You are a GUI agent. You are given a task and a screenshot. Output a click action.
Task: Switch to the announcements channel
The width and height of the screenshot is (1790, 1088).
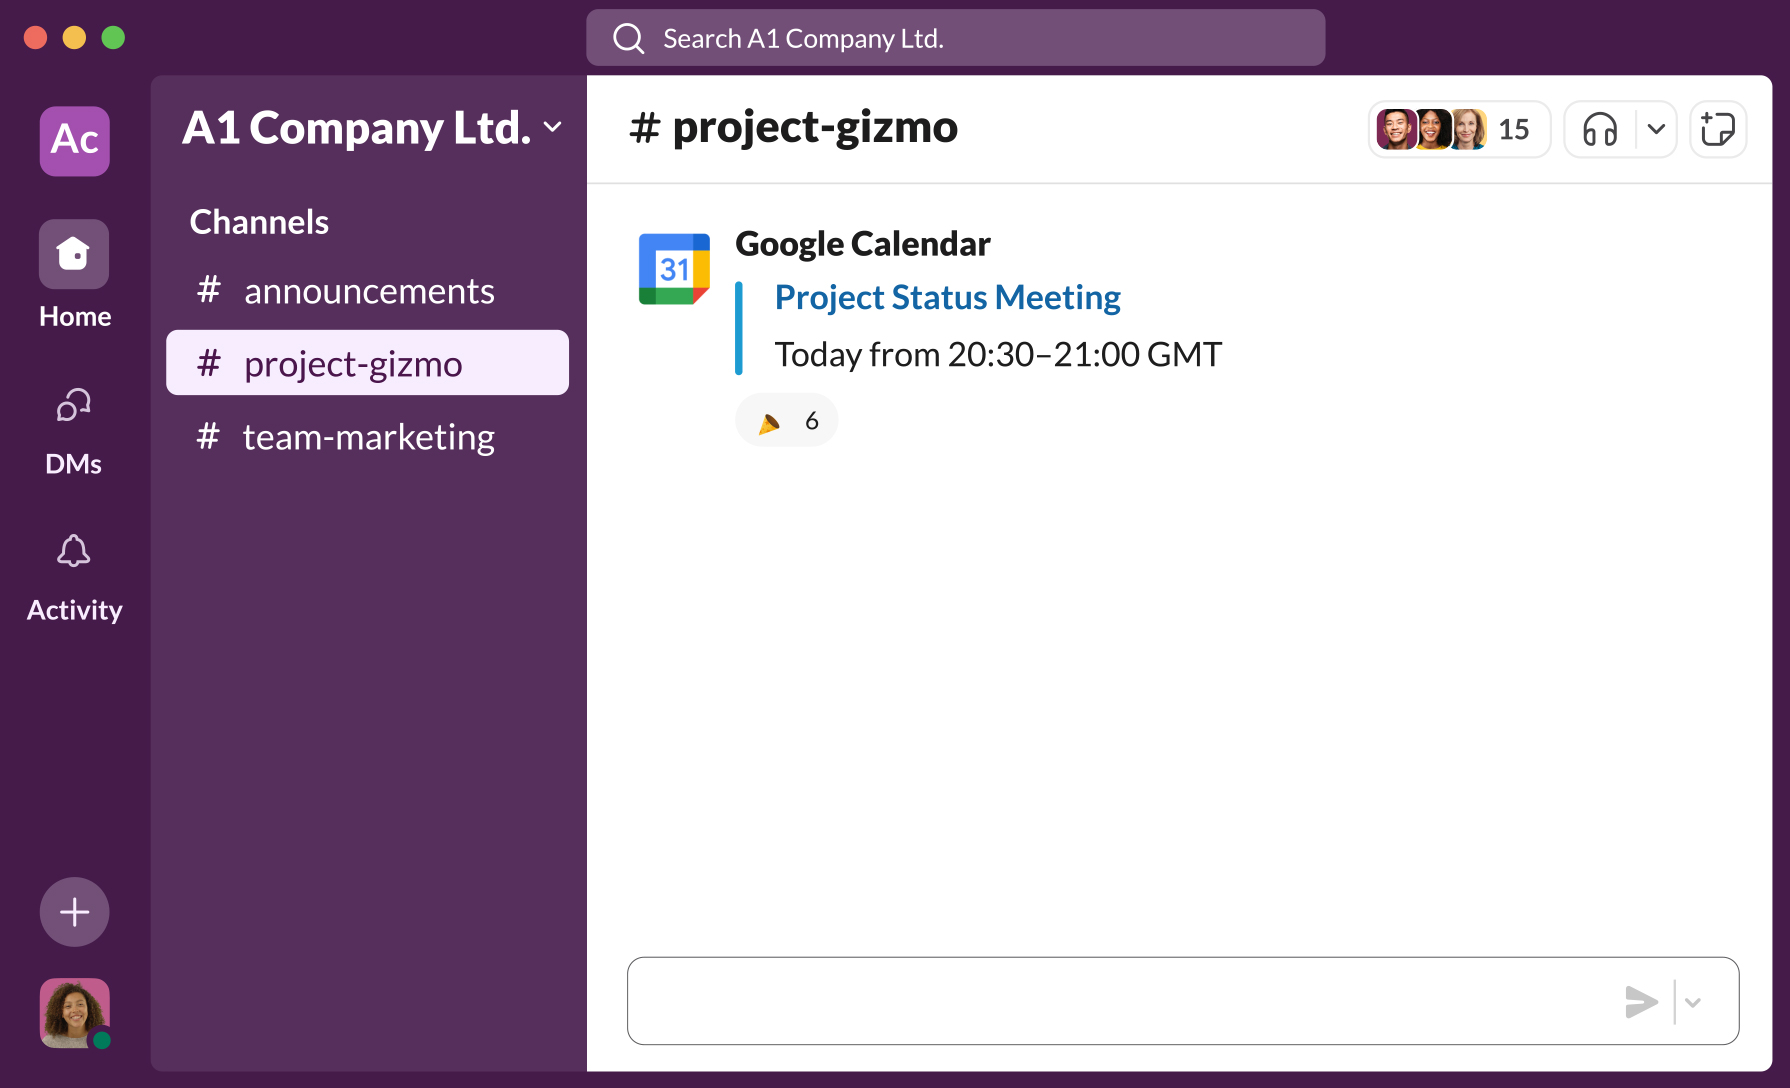[369, 290]
